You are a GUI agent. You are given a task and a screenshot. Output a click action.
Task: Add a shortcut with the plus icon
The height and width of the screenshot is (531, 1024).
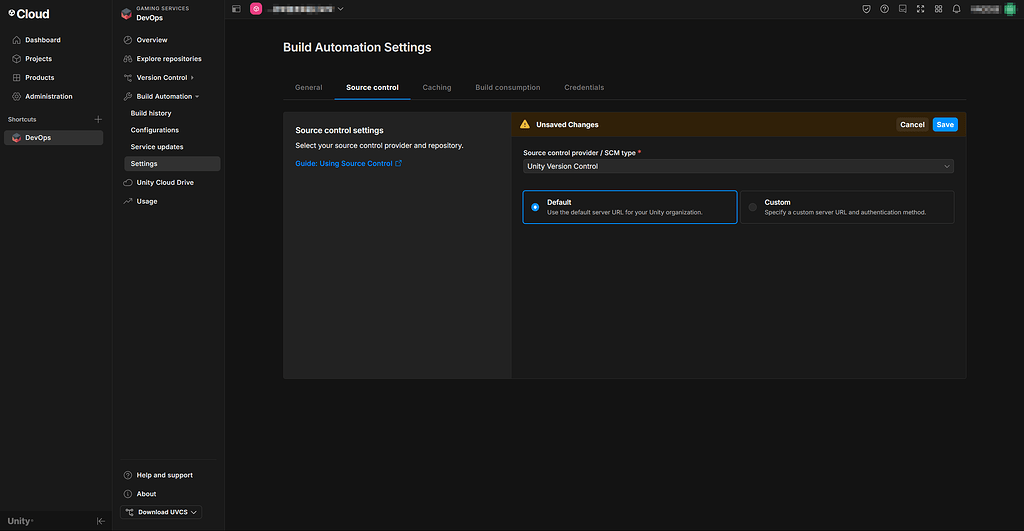[98, 119]
